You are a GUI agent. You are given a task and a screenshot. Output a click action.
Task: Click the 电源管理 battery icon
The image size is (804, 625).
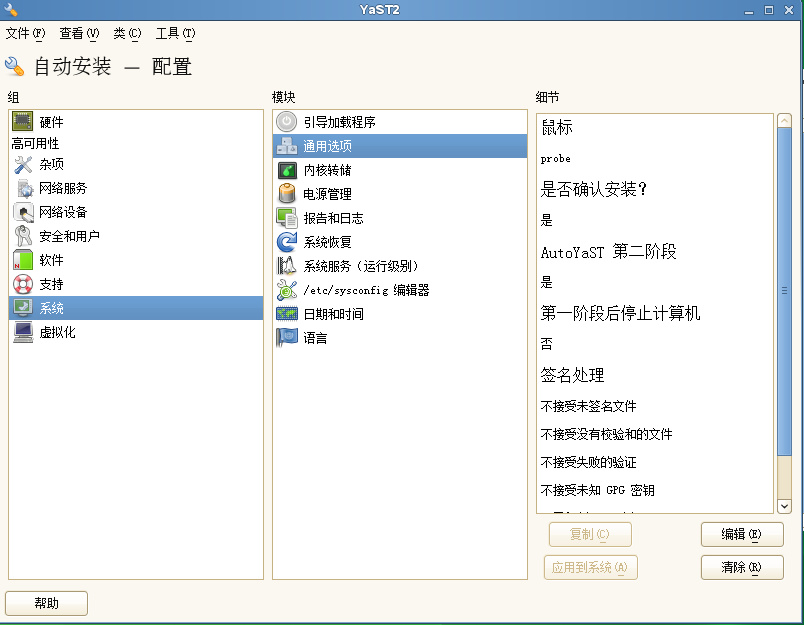[287, 194]
